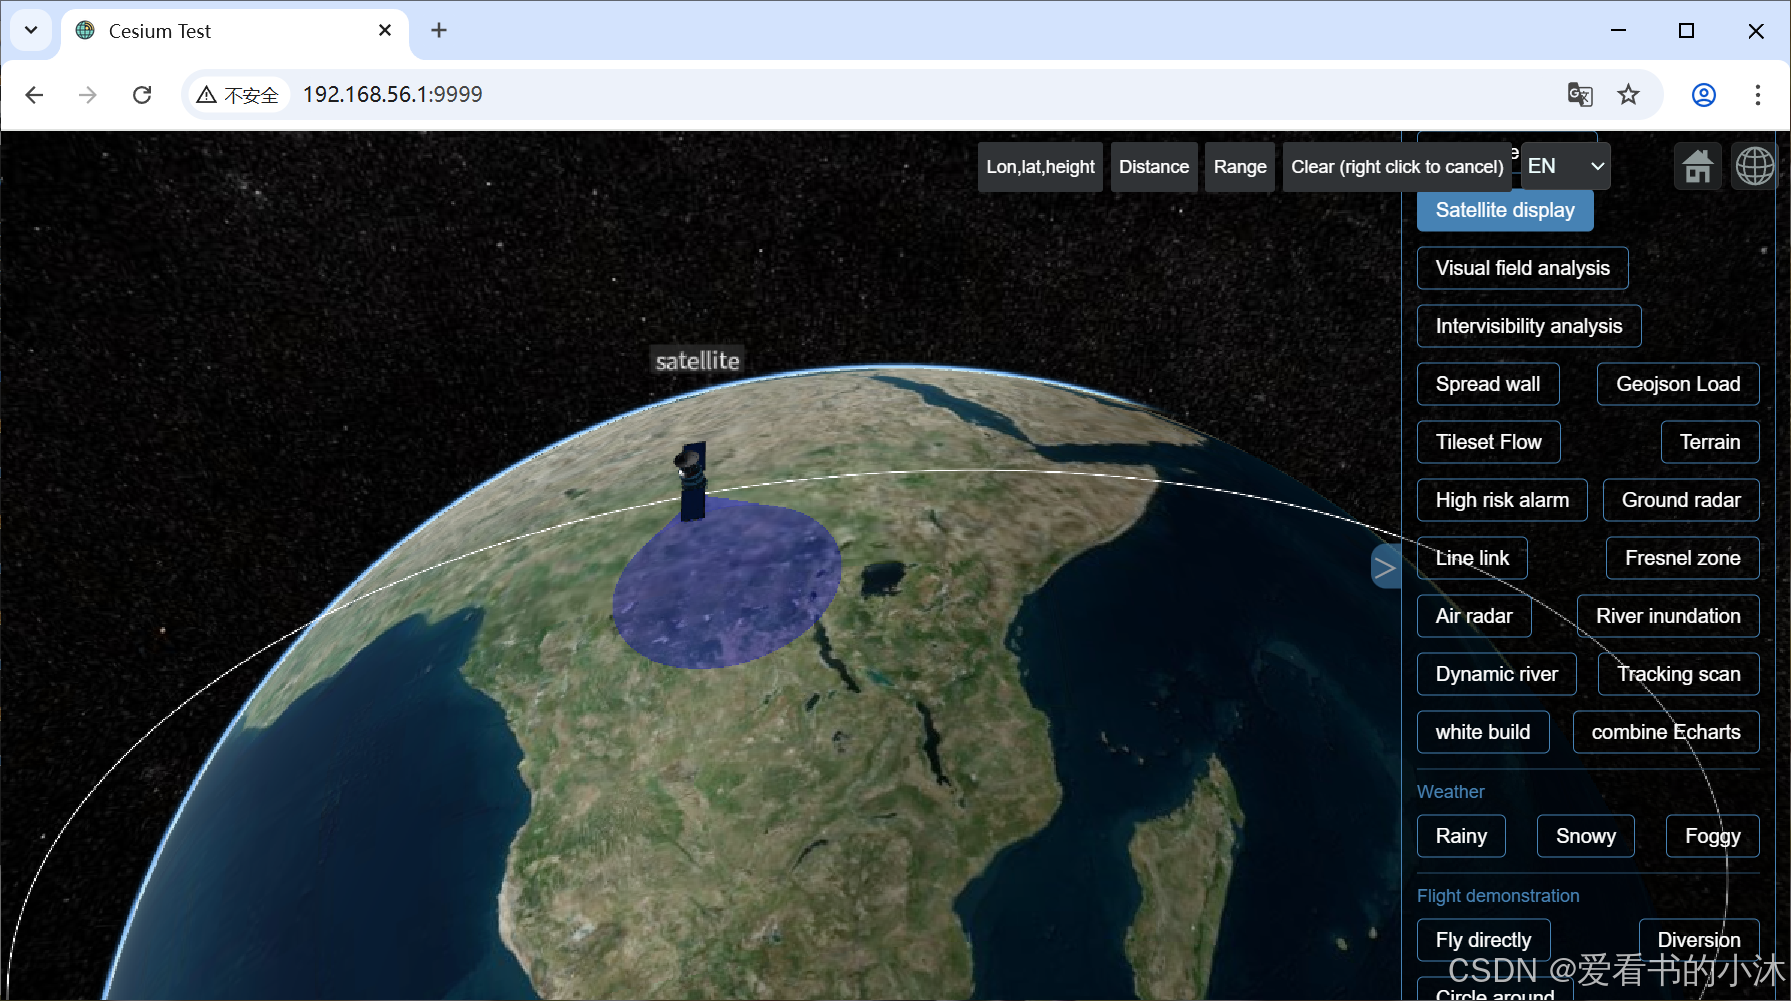Viewport: 1791px width, 1001px height.
Task: Click the Fly directly button
Action: tap(1483, 940)
